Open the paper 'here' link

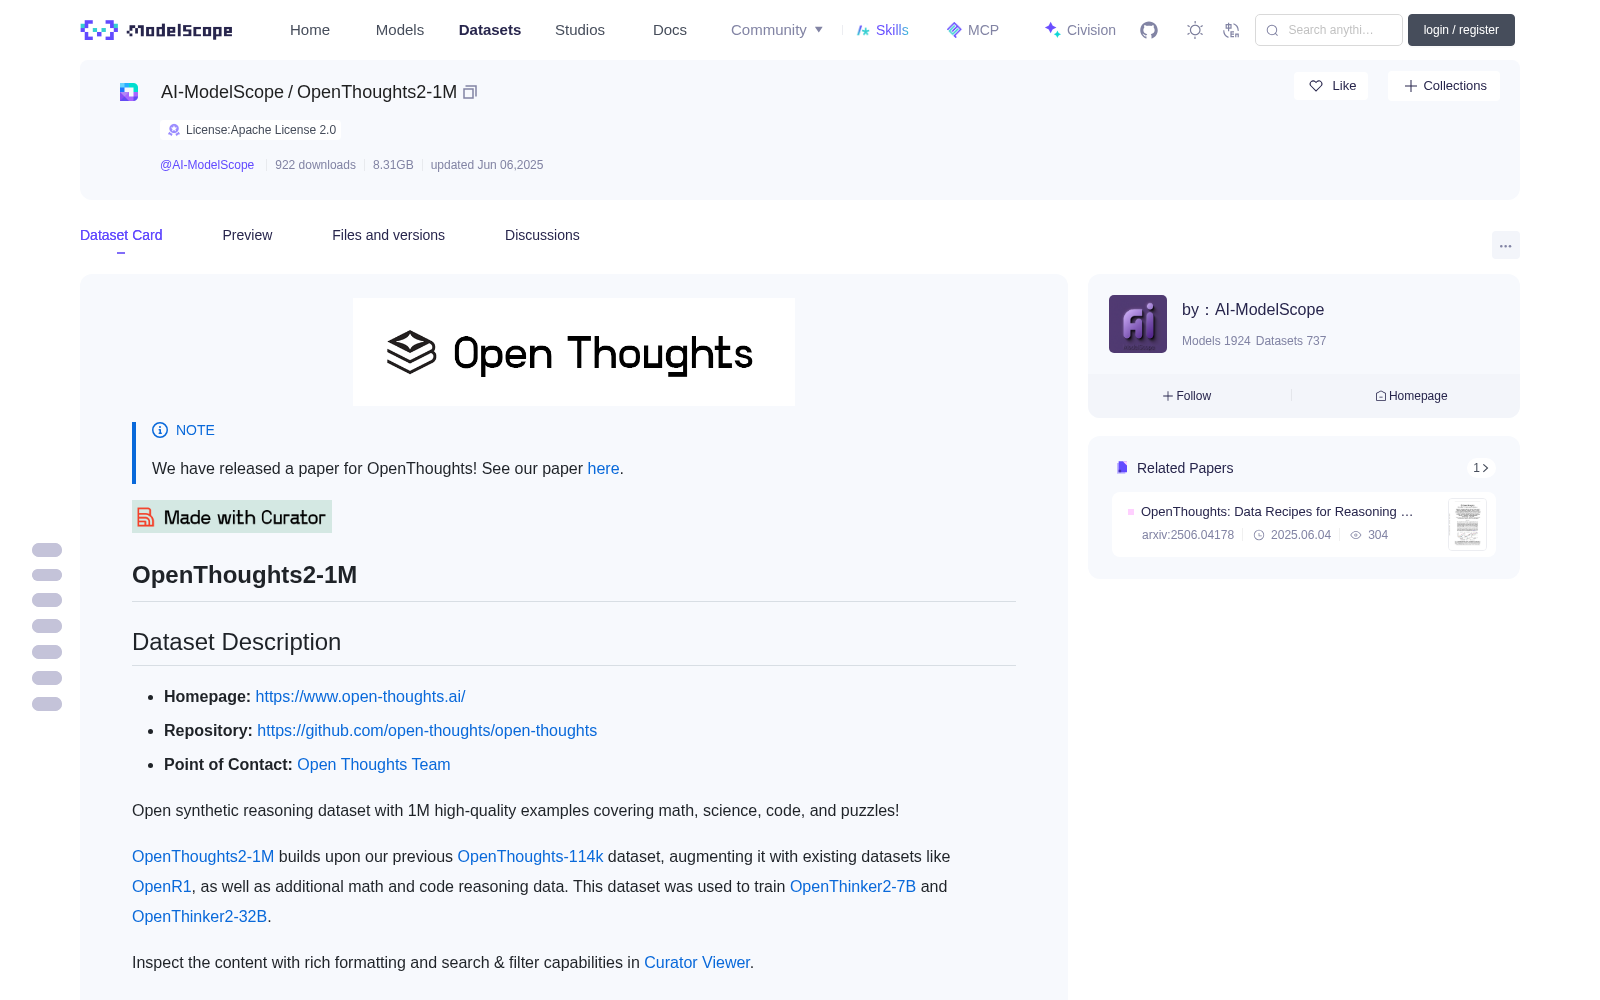[603, 468]
